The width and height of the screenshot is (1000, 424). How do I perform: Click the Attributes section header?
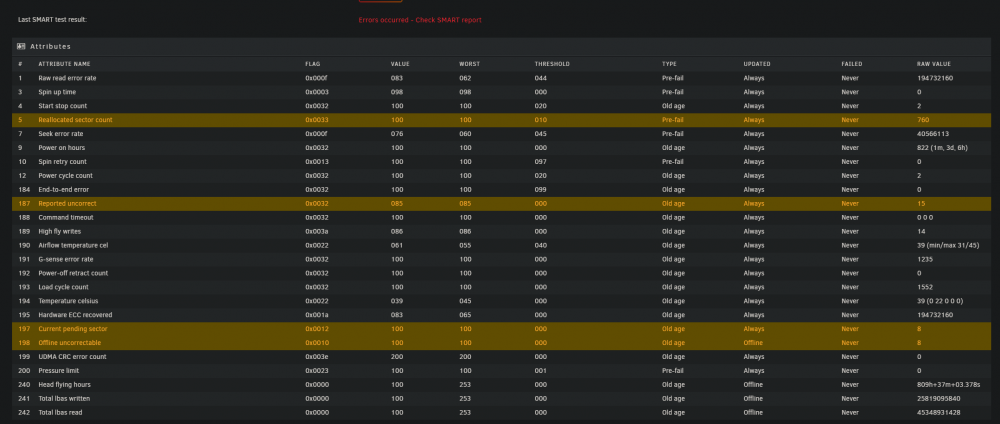501,47
